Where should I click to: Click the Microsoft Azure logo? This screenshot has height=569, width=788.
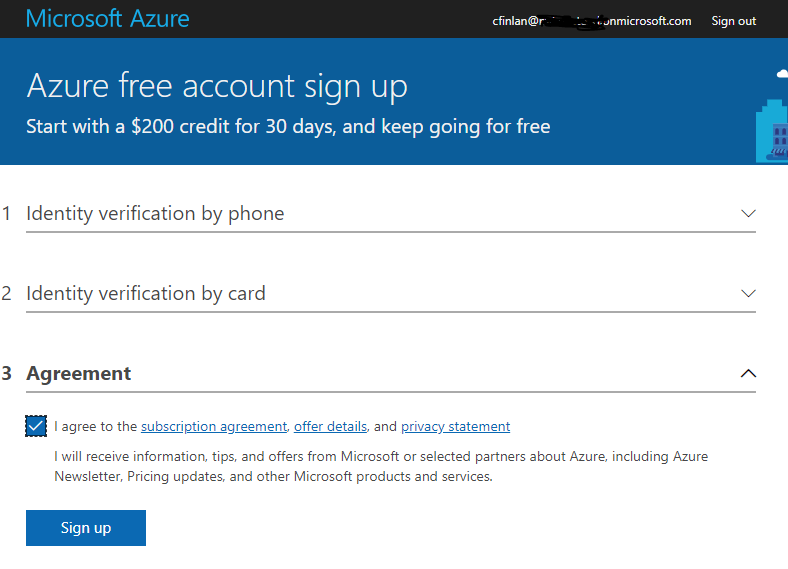click(107, 19)
